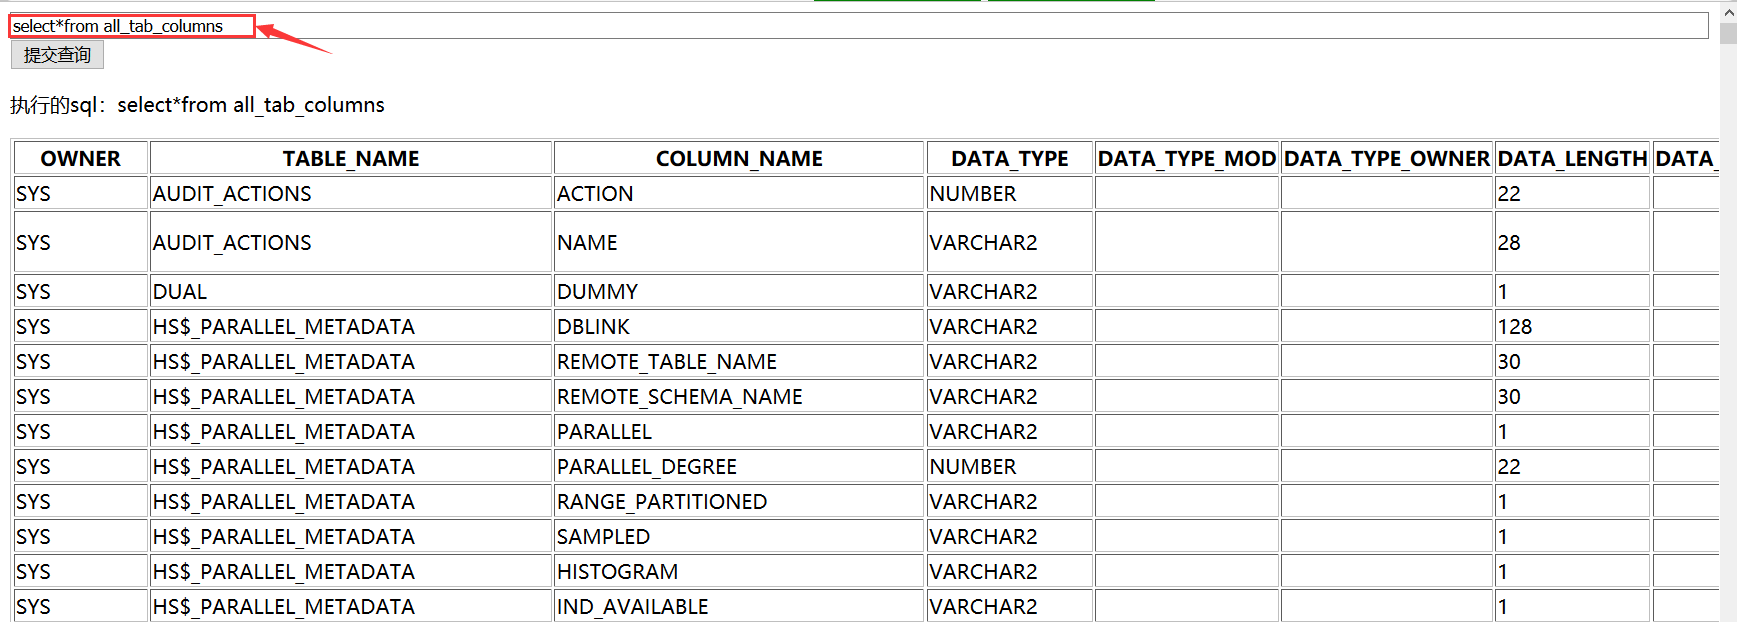This screenshot has width=1737, height=622.
Task: Select the TABLE_NAME column header
Action: (x=351, y=159)
